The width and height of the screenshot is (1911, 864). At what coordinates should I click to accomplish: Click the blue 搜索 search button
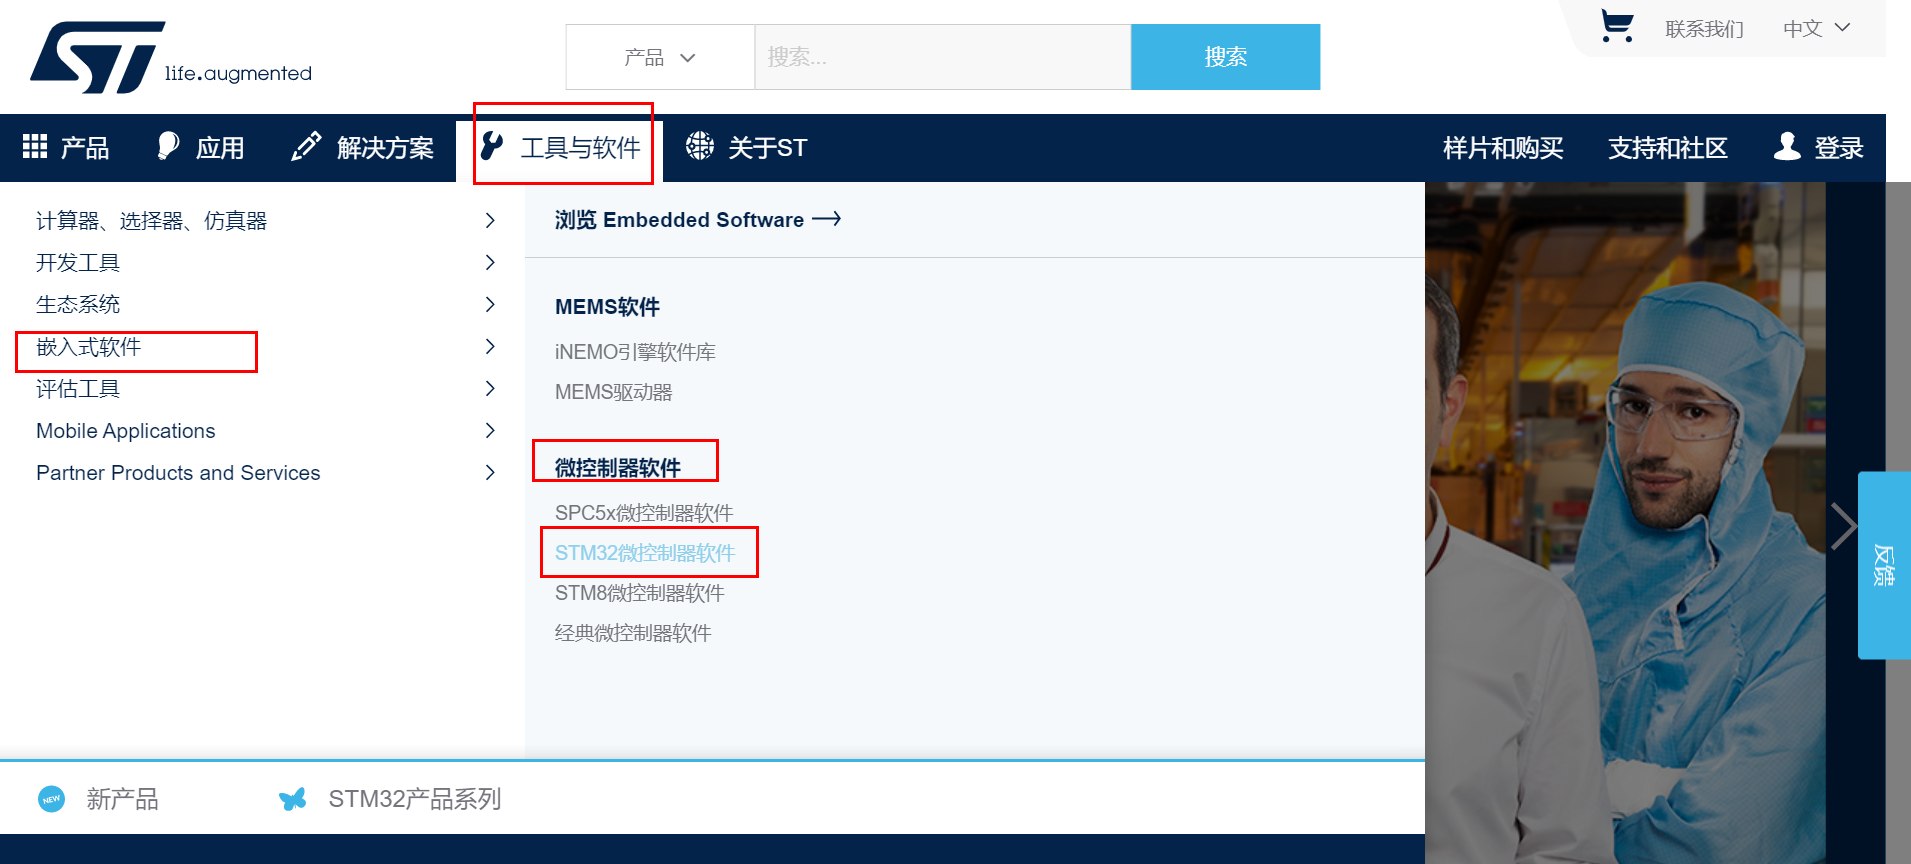(x=1225, y=57)
